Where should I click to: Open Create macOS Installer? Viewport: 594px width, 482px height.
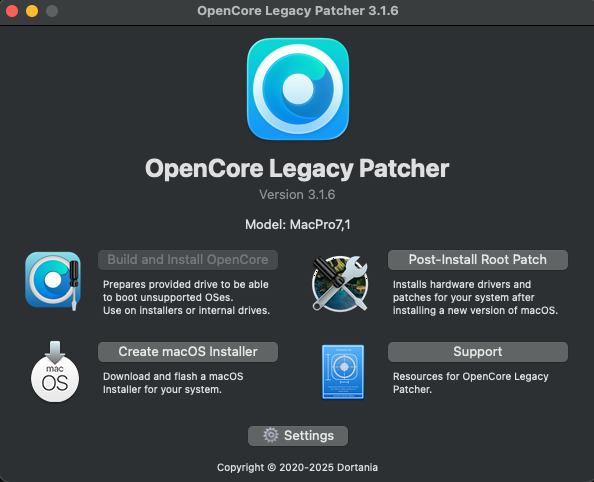pos(188,352)
